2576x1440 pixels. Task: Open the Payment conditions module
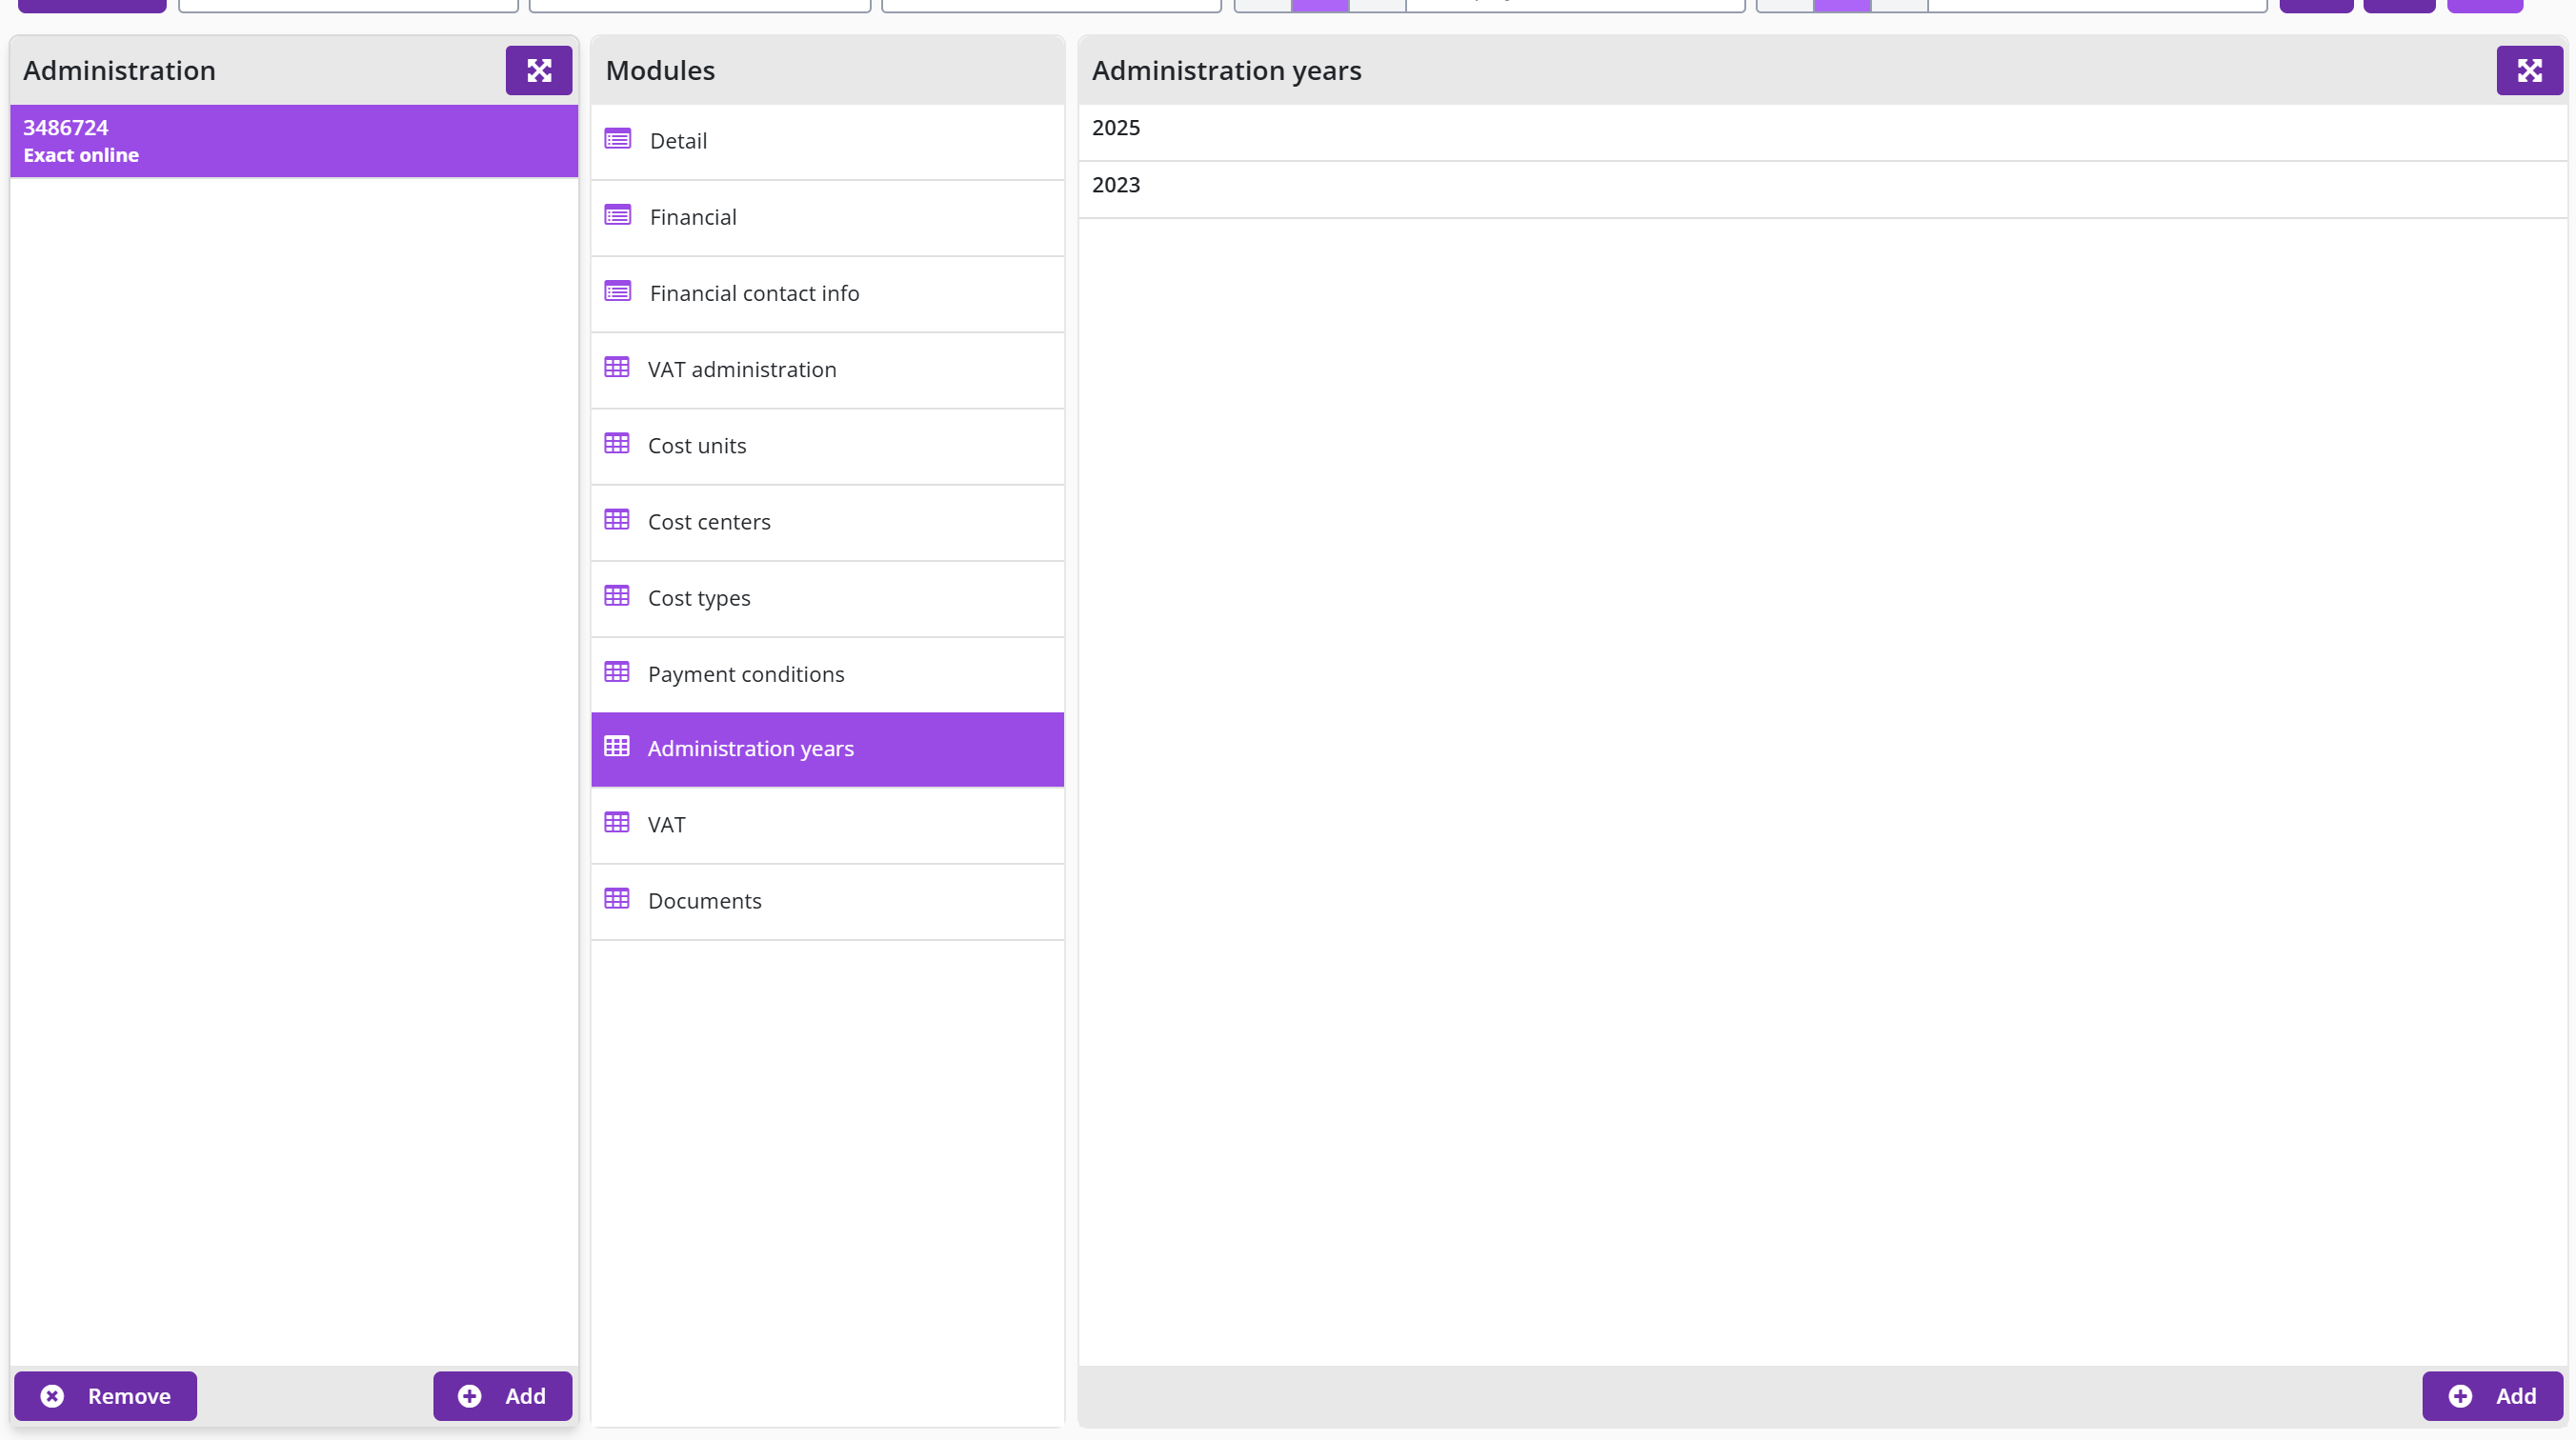tap(827, 674)
